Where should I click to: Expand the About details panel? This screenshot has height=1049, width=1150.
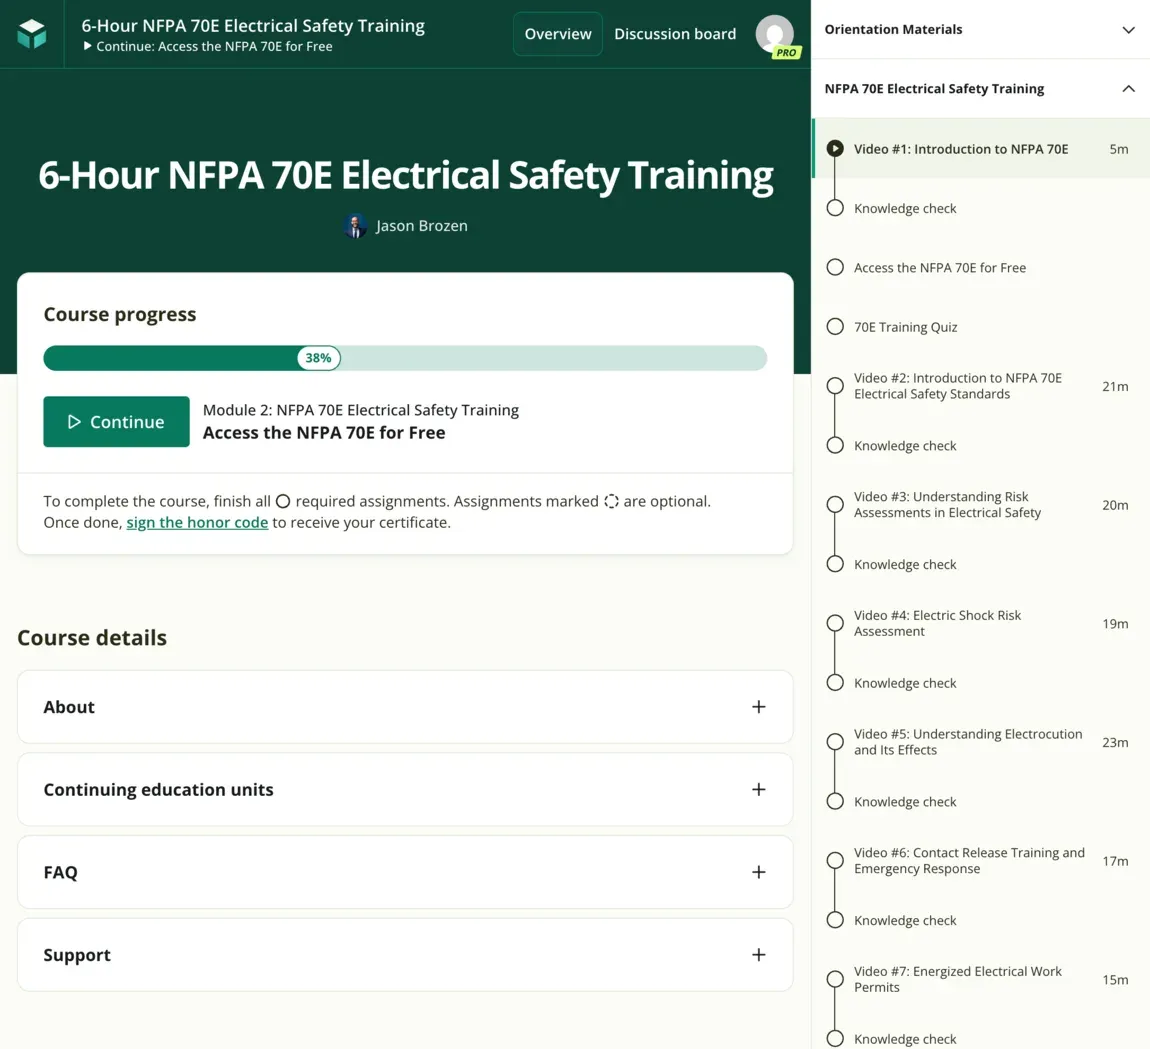point(405,707)
